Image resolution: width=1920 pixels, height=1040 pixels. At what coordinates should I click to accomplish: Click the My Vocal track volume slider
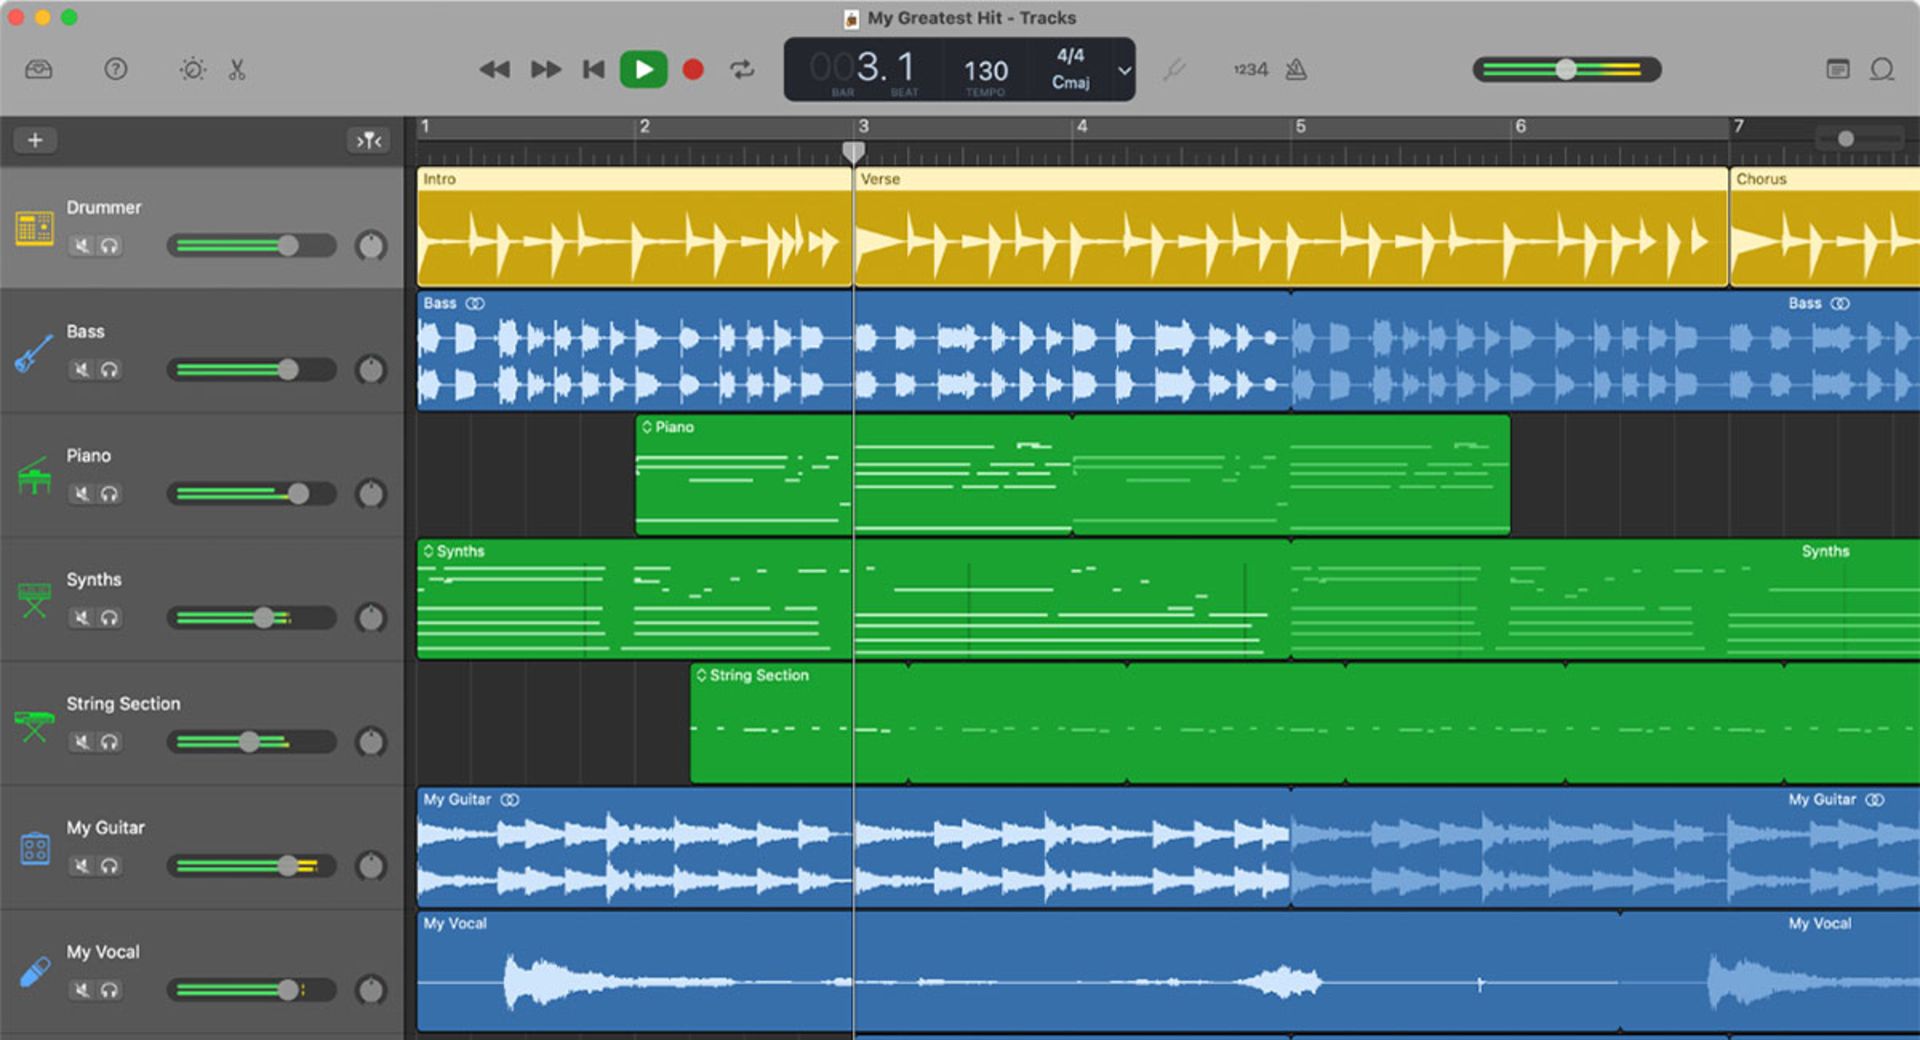251,990
